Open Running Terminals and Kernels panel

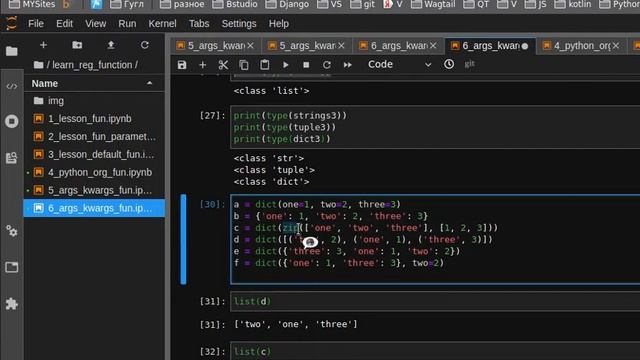click(11, 121)
